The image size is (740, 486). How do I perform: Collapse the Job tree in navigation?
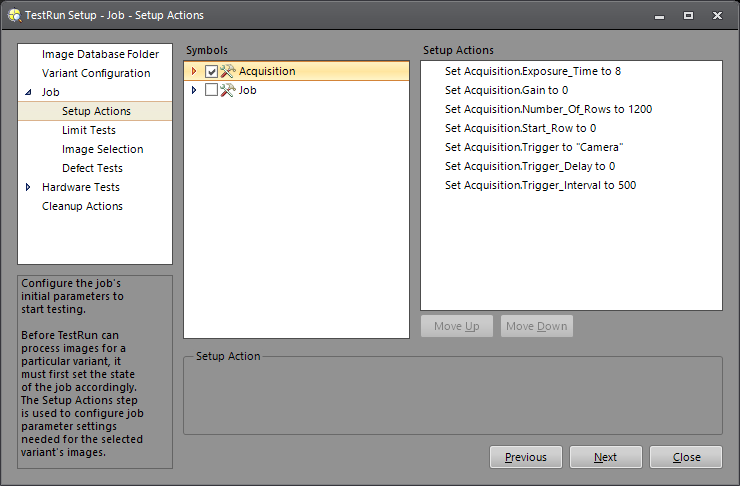[28, 92]
